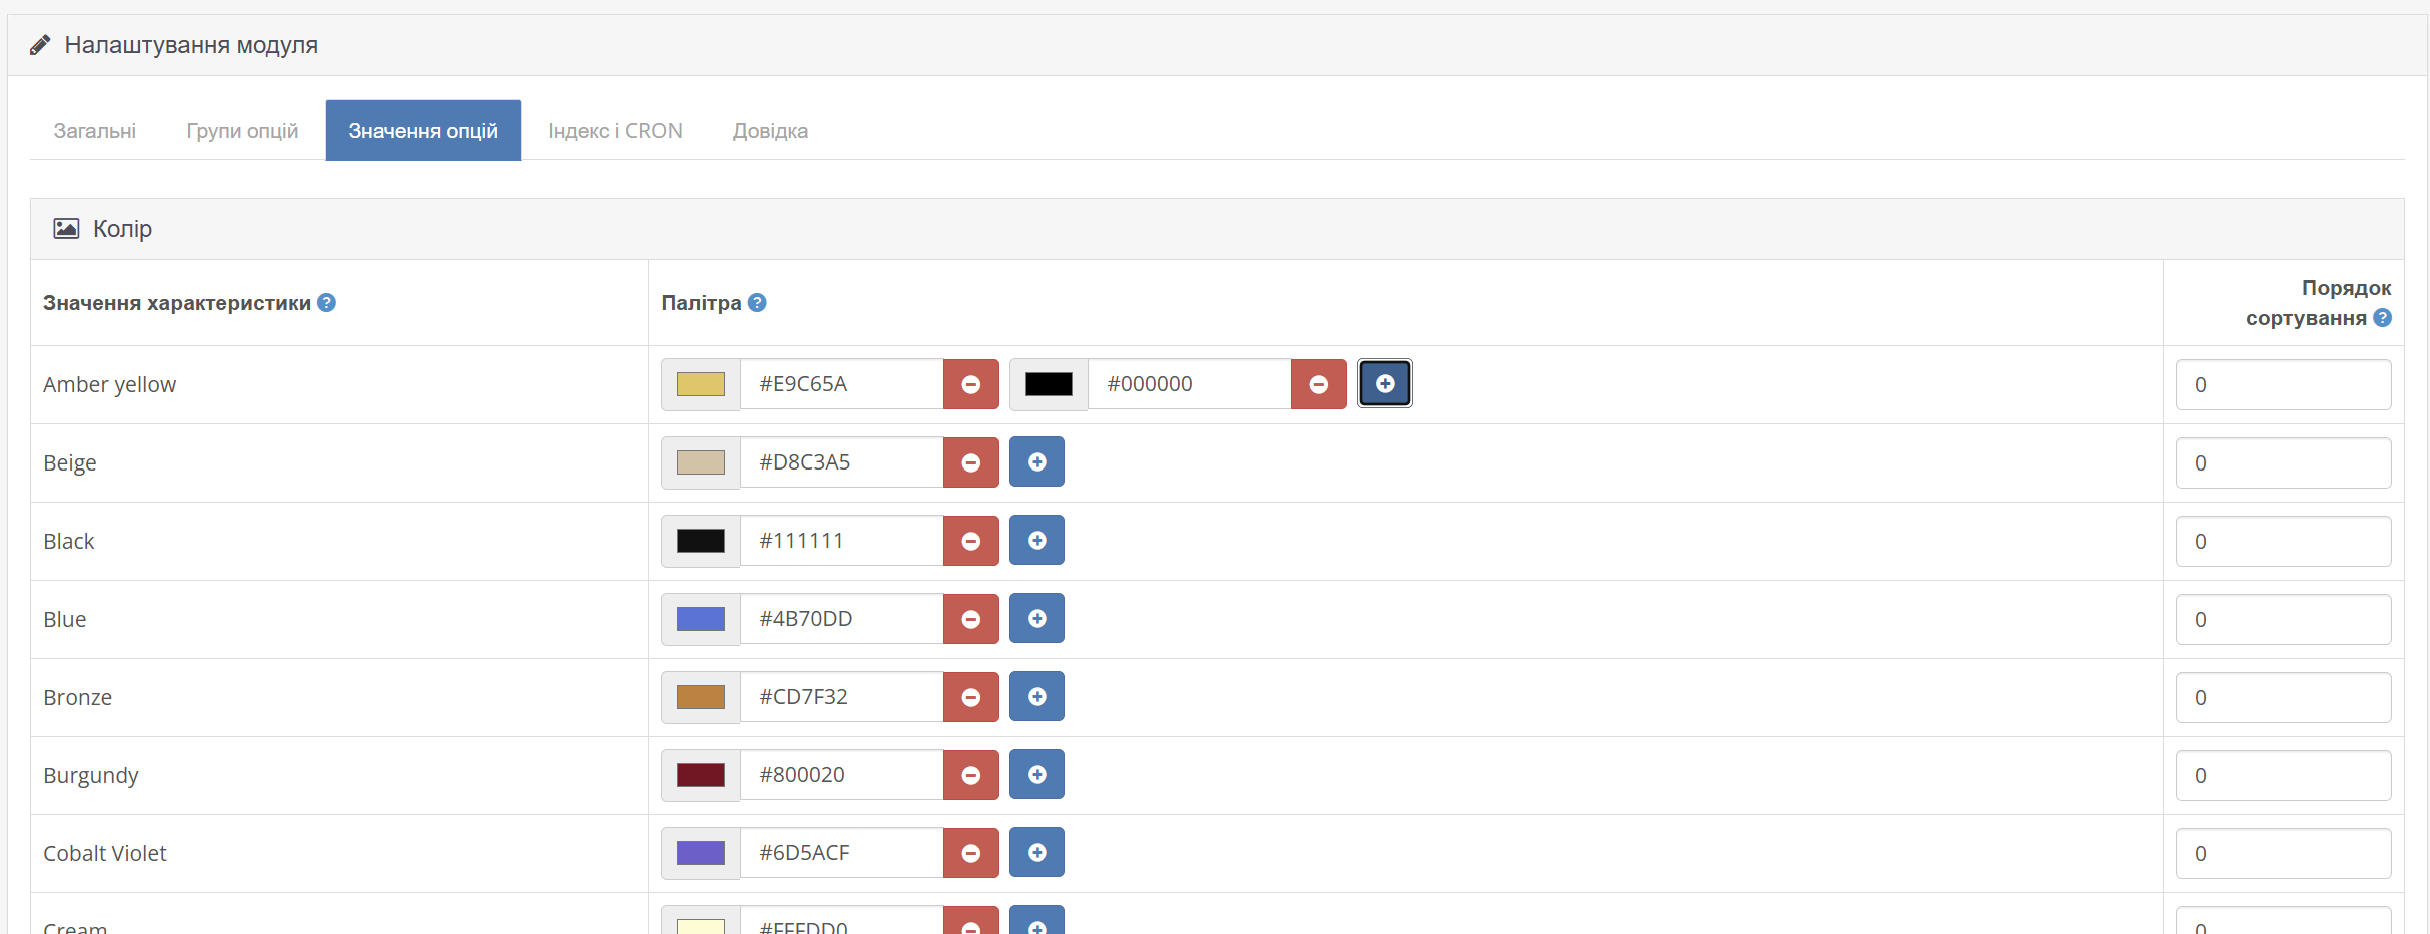Viewport: 2430px width, 934px height.
Task: Show help for Порядок сортування column
Action: [2382, 318]
